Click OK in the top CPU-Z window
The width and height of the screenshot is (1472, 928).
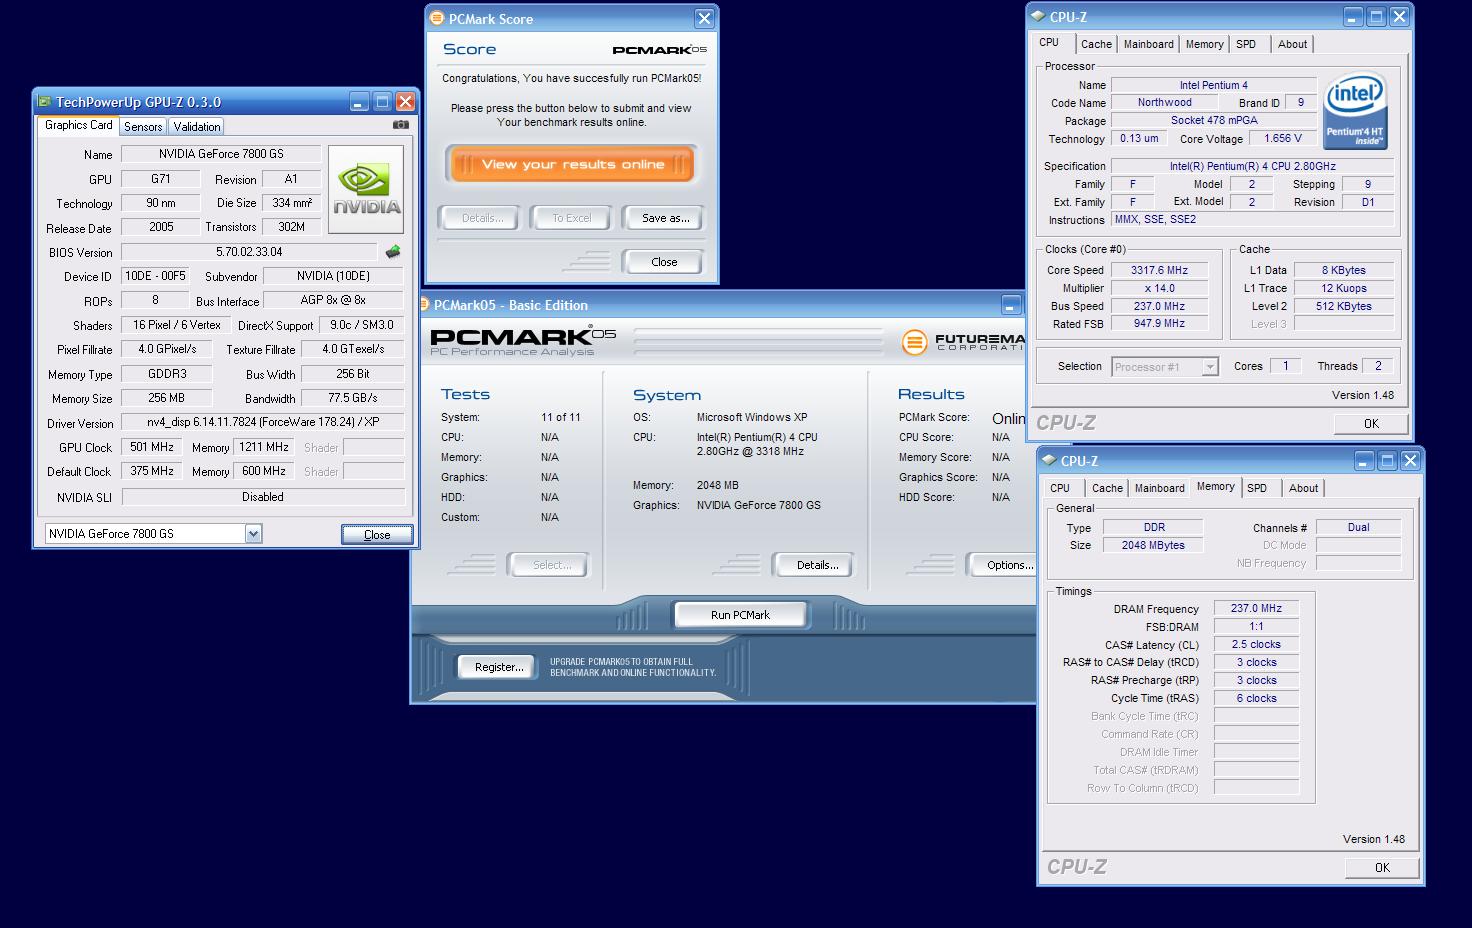click(x=1371, y=424)
